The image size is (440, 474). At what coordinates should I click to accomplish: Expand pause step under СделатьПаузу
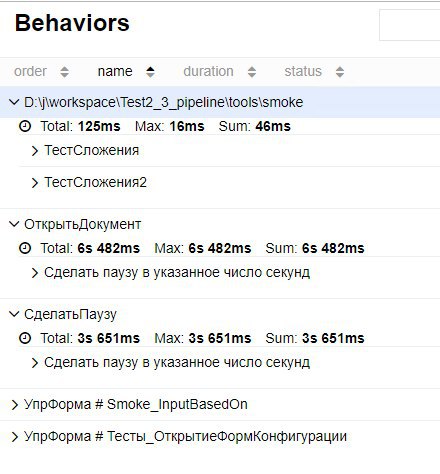[35, 363]
